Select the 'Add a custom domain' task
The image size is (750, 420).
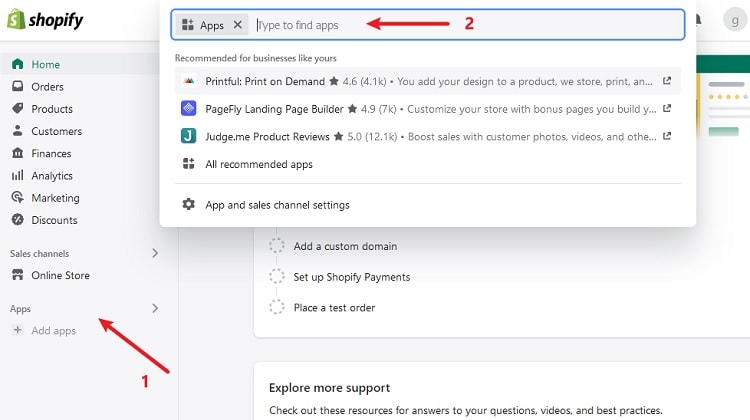click(345, 246)
